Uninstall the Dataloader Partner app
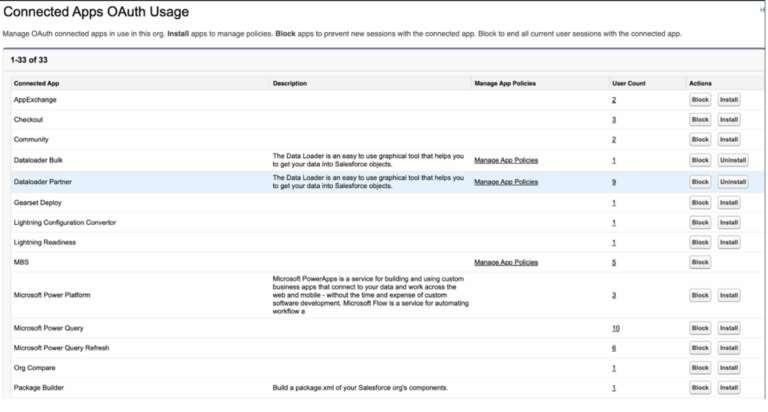768x412 pixels. (x=733, y=182)
